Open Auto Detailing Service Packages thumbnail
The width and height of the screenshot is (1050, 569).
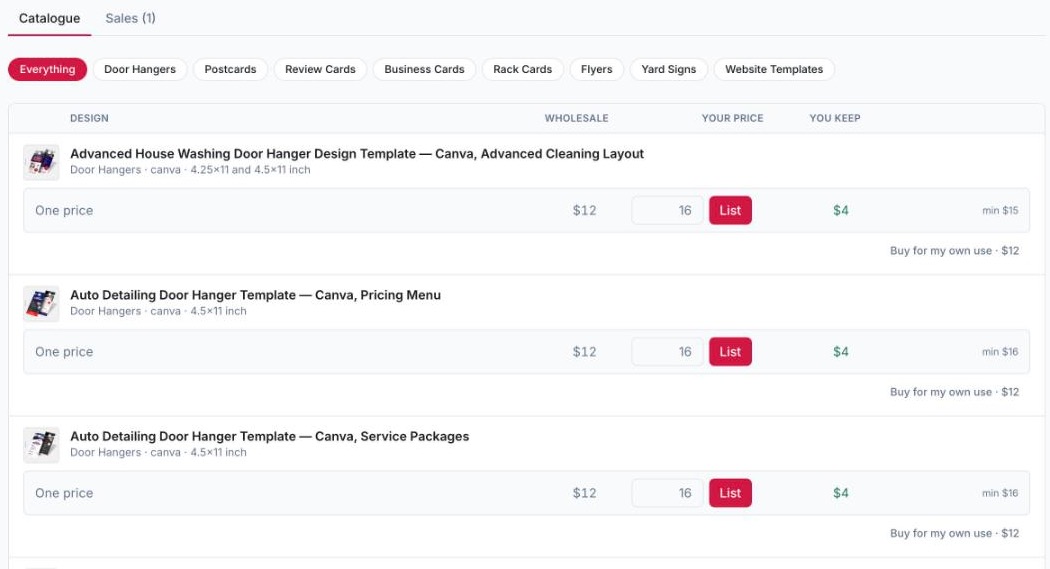pyautogui.click(x=42, y=445)
